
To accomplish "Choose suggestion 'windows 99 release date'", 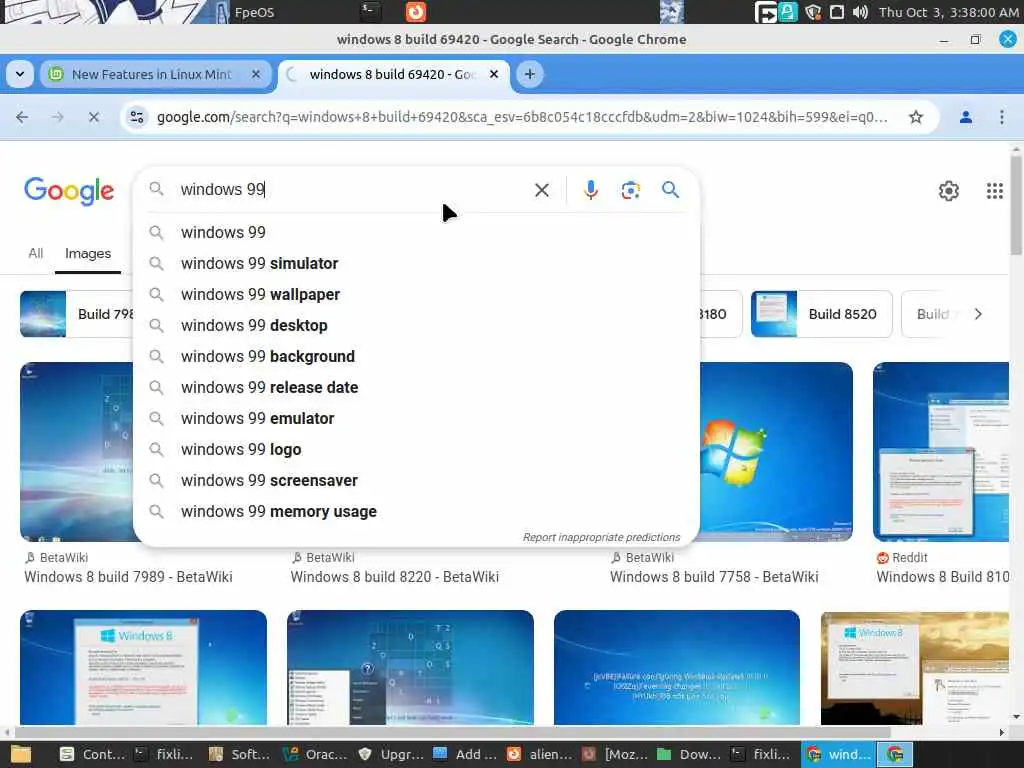I will (416, 387).
